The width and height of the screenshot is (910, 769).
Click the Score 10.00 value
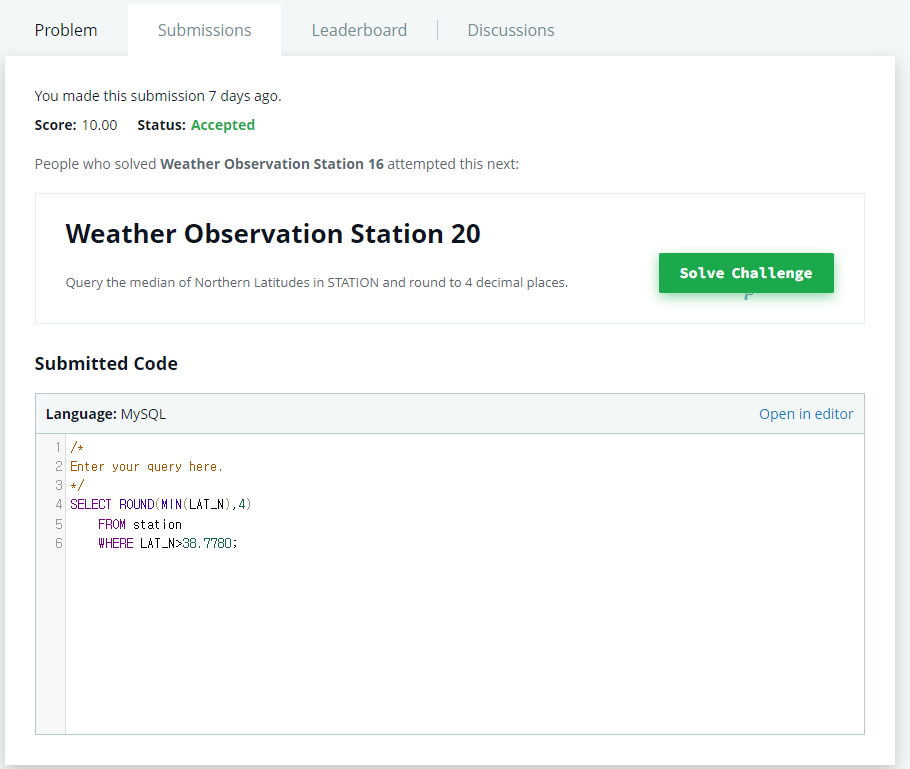click(99, 125)
